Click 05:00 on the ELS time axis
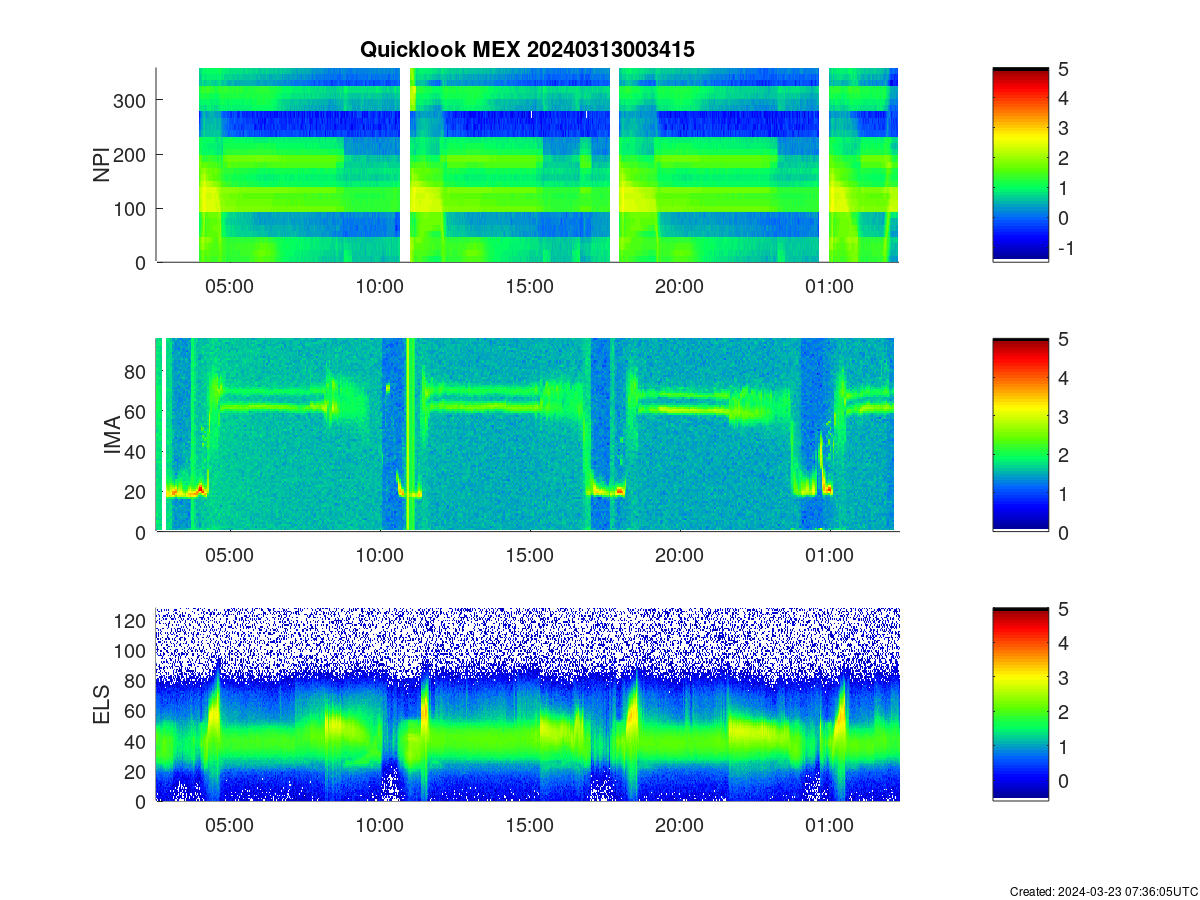Screen dimensions: 1200x900 point(229,826)
